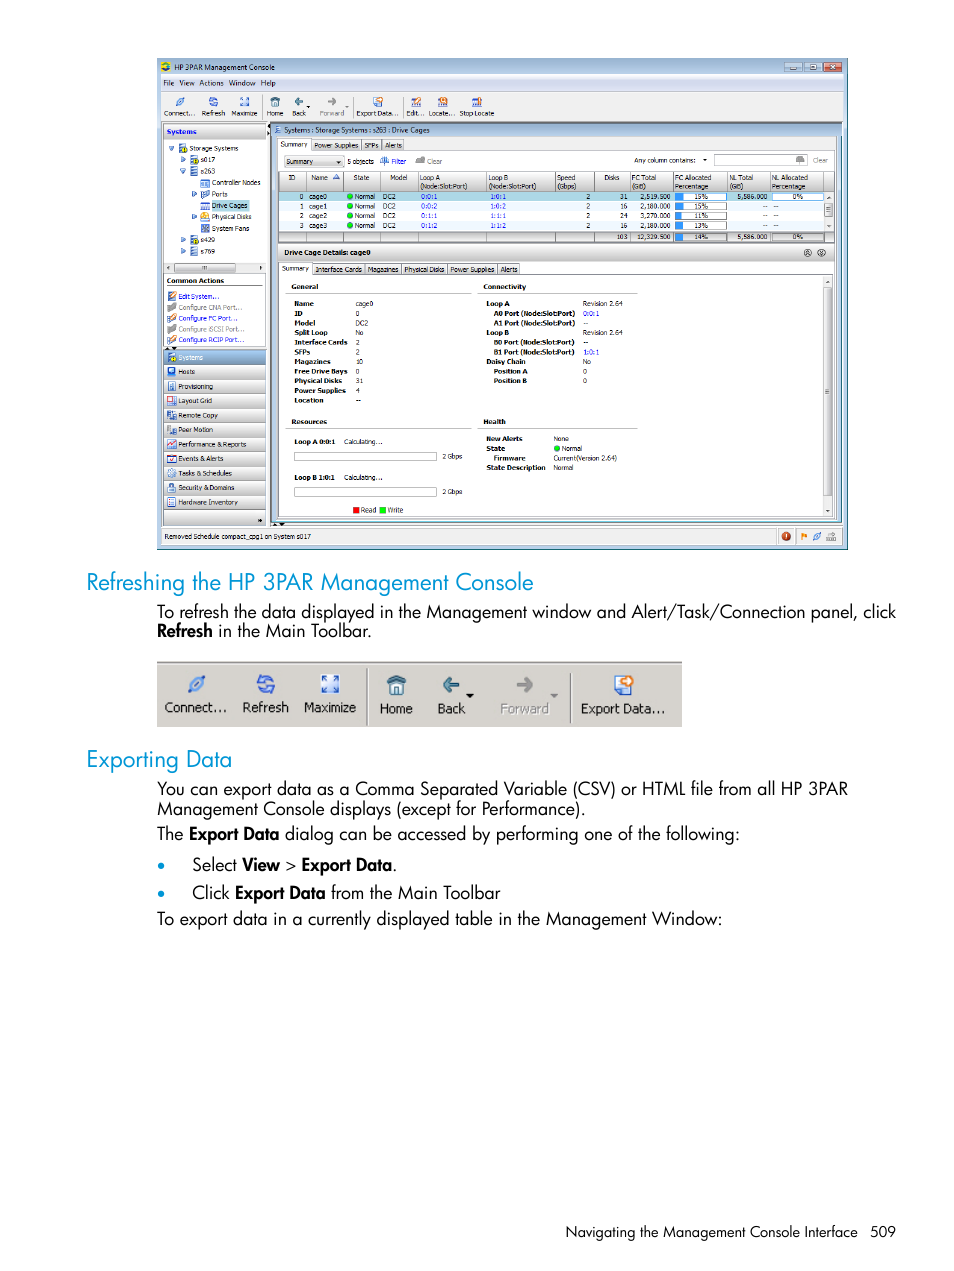Viewport: 954px width, 1271px height.
Task: Click Home in the enlarged toolbar image
Action: 396,695
